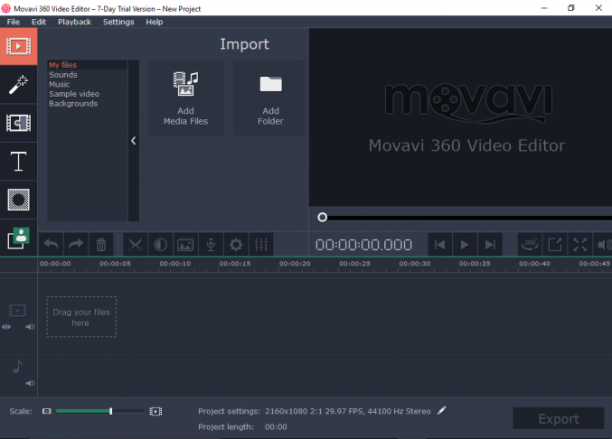The width and height of the screenshot is (612, 439).
Task: Select Sounds category
Action: (x=63, y=75)
